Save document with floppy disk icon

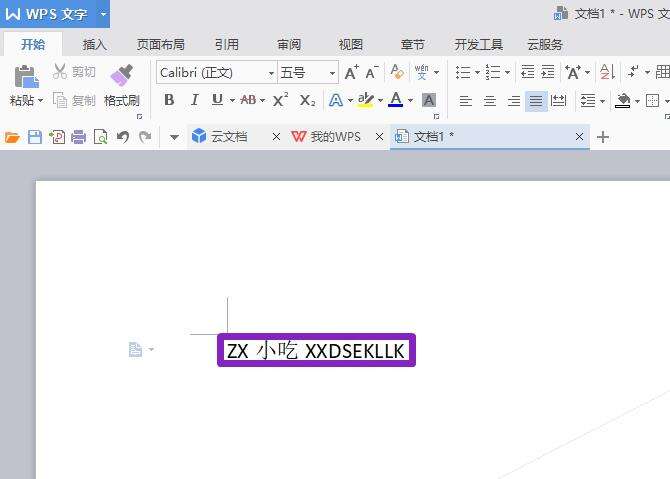pos(35,137)
